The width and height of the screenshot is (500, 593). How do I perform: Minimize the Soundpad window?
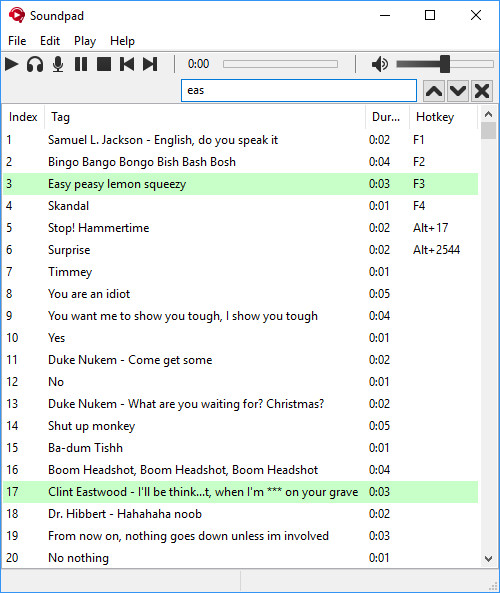coord(385,16)
